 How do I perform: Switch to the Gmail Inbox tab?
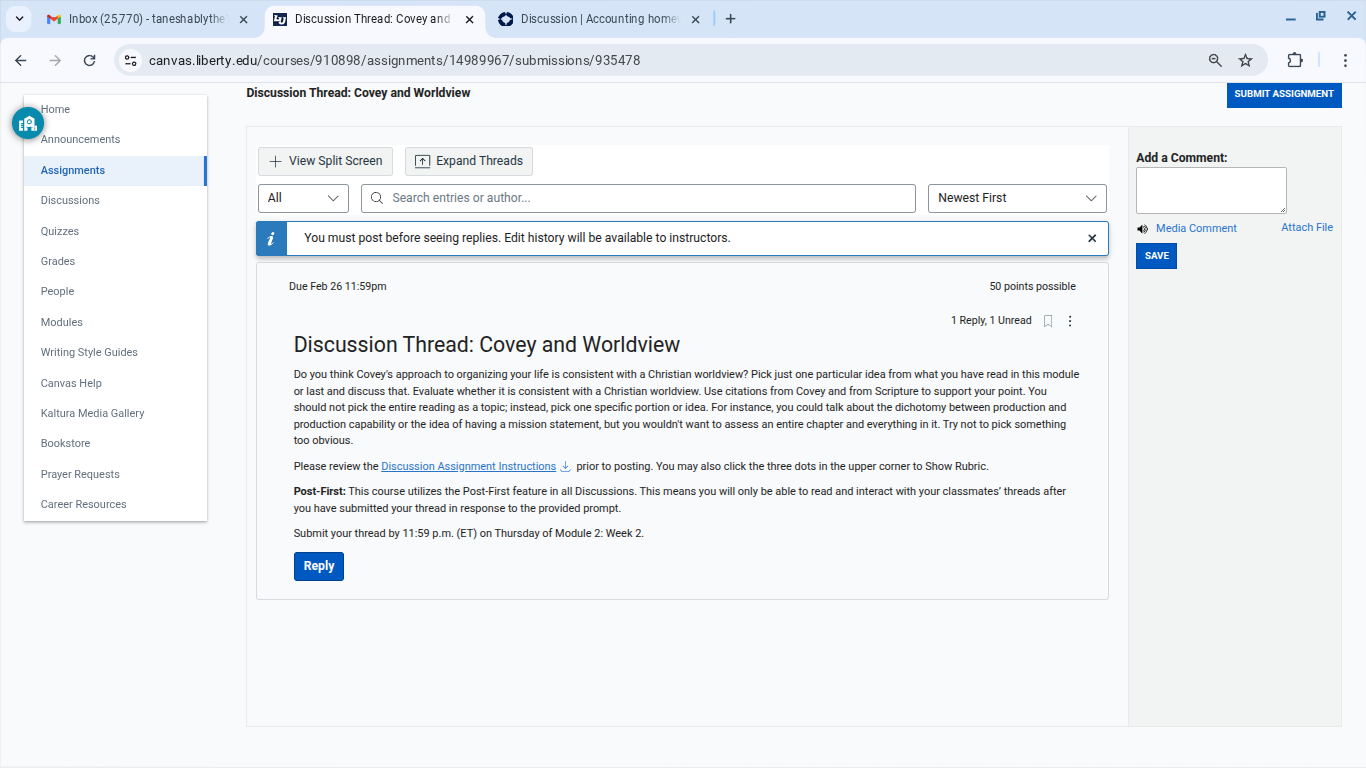click(148, 19)
